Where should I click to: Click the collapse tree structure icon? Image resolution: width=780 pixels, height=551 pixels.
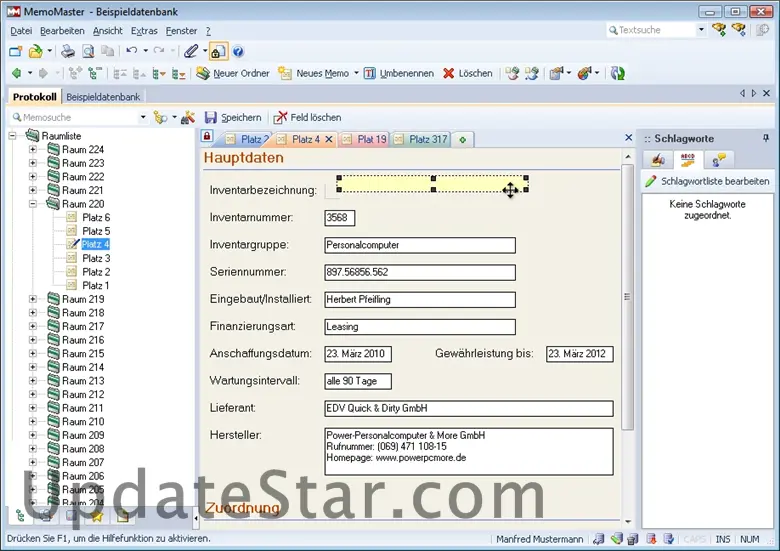tap(95, 74)
